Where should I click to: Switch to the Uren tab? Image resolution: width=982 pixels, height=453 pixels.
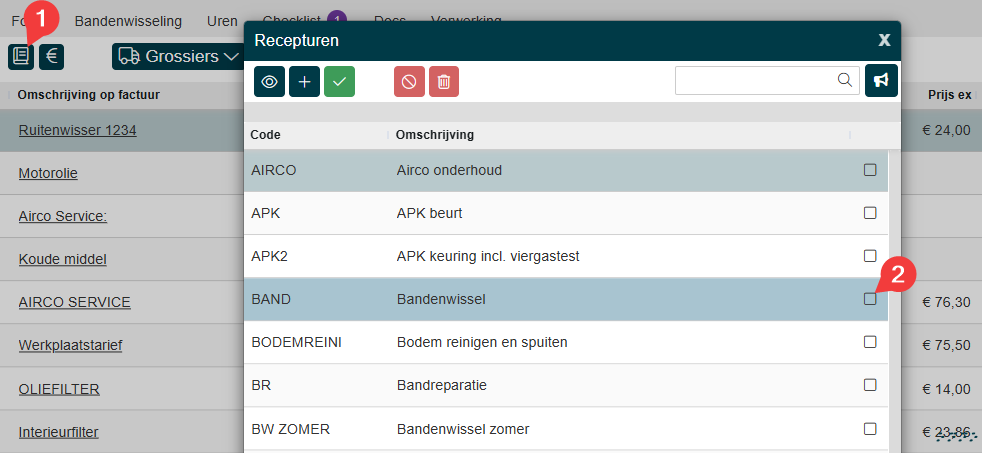(x=222, y=20)
